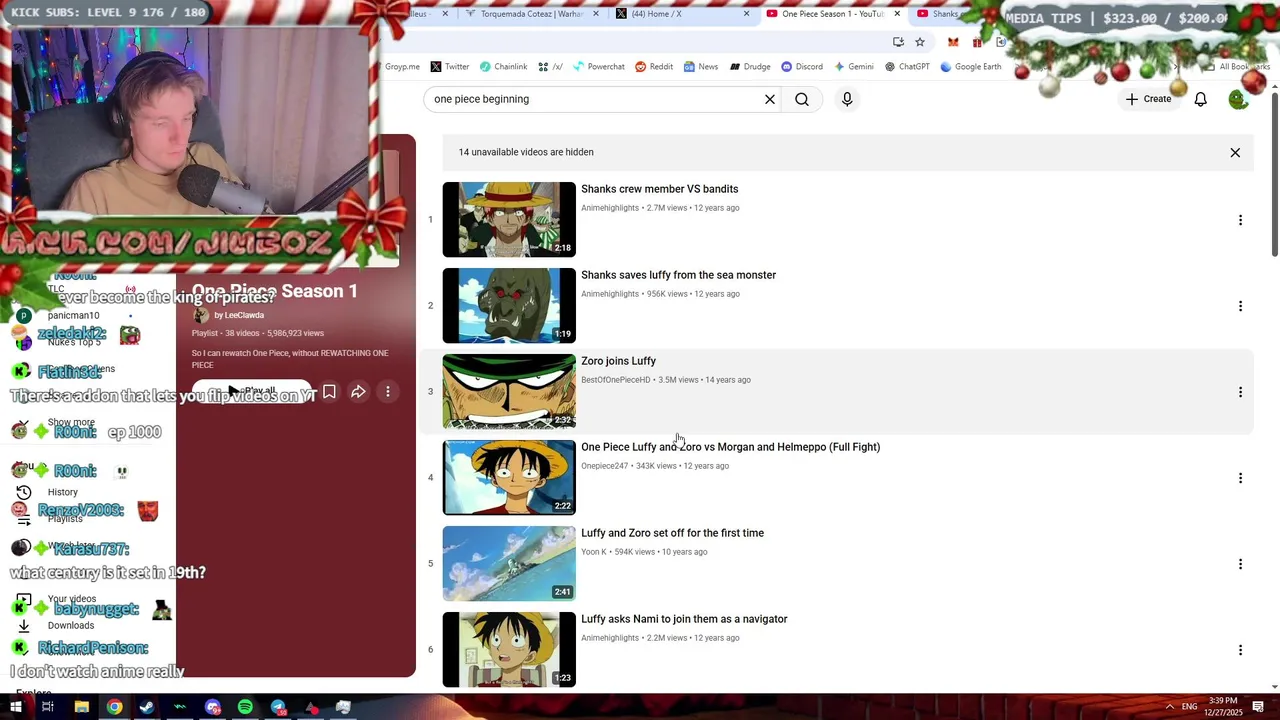This screenshot has height=720, width=1280.
Task: Click the YouTube search magnifier button
Action: click(802, 99)
